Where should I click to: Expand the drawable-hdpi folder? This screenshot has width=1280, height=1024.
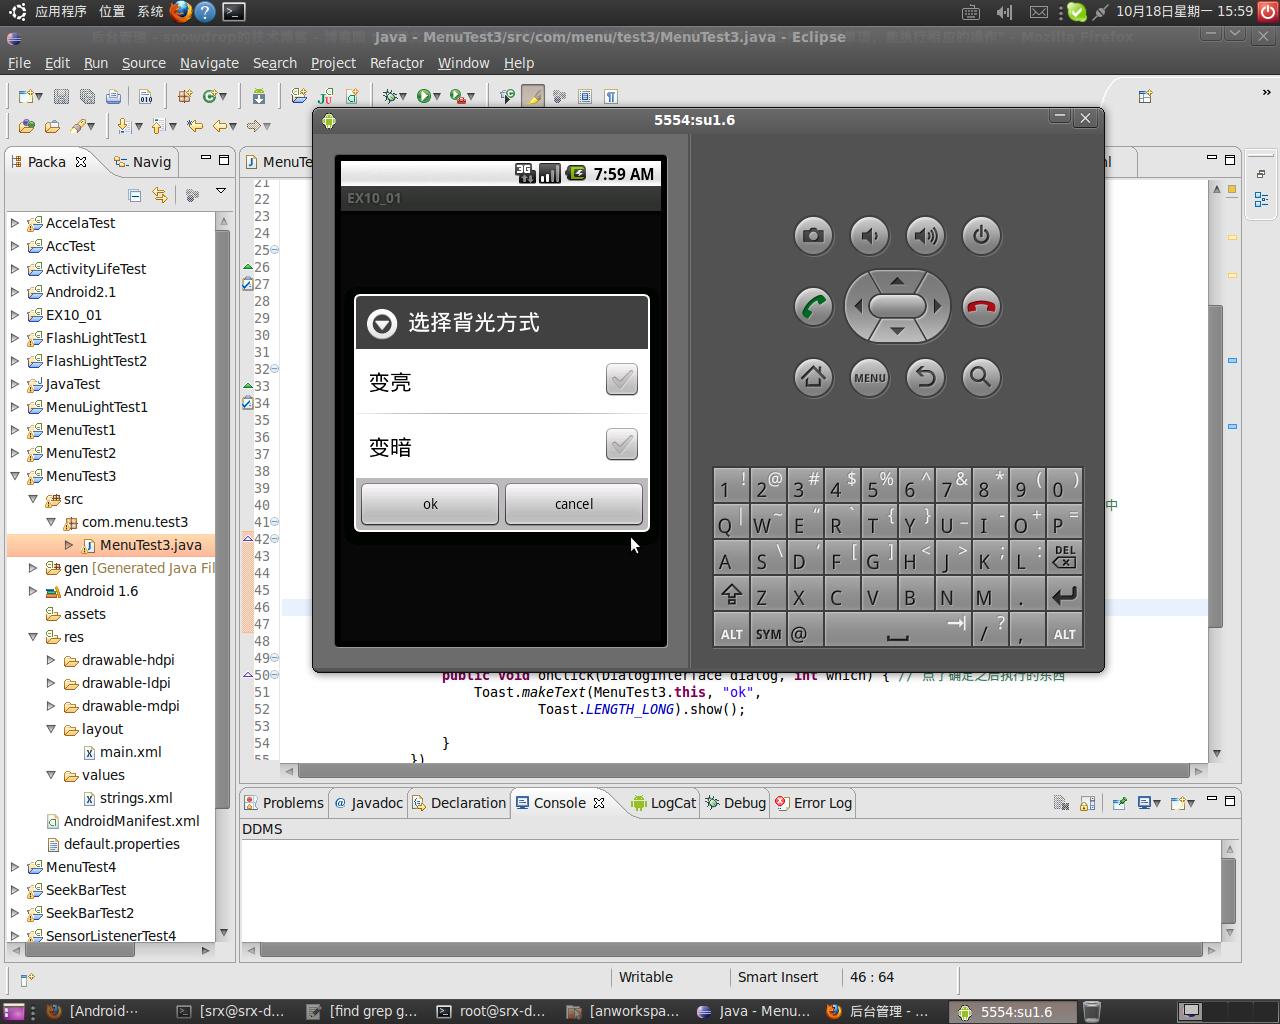[x=51, y=660]
